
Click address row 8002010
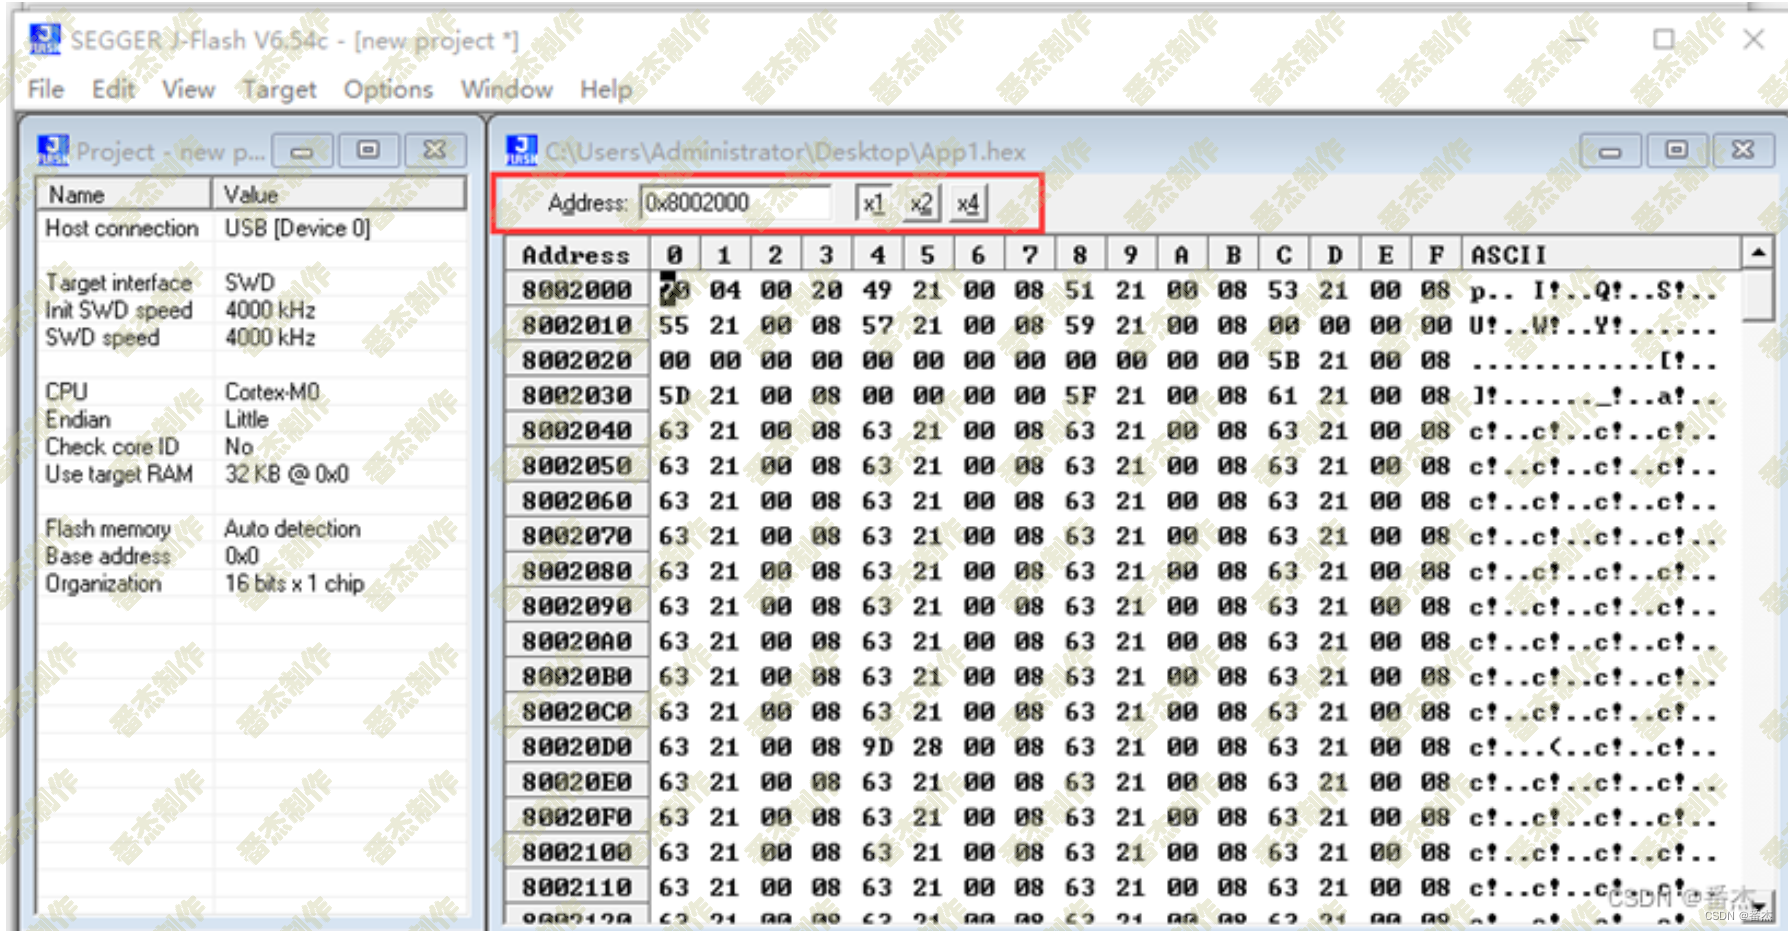tap(577, 325)
